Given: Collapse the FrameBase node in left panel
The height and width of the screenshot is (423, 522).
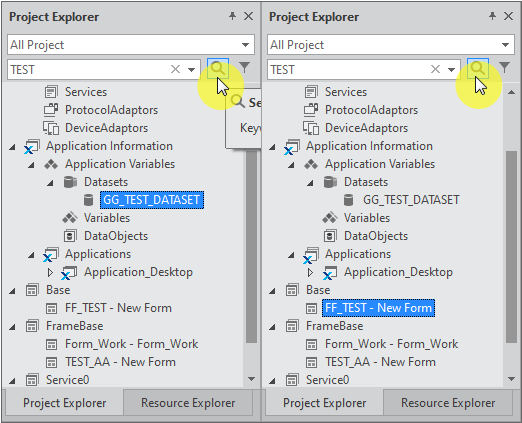Looking at the screenshot, I should click(12, 327).
